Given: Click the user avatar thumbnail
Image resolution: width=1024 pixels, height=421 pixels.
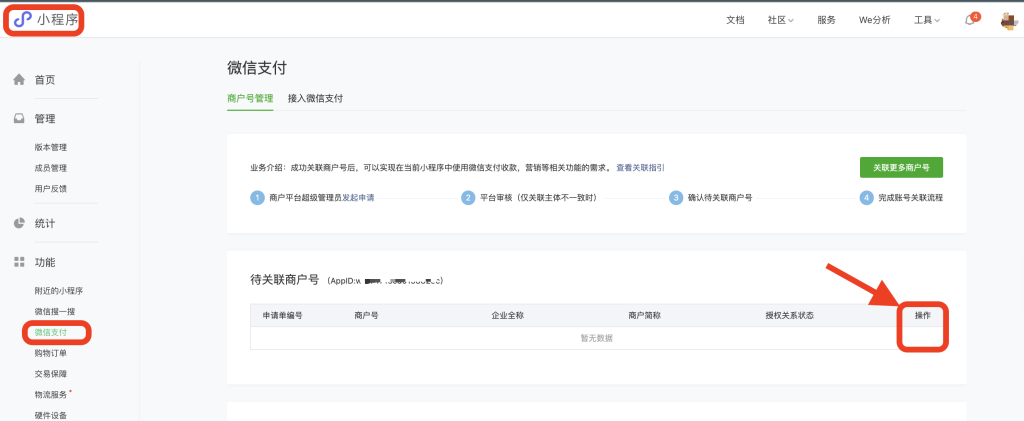Looking at the screenshot, I should (x=1008, y=20).
